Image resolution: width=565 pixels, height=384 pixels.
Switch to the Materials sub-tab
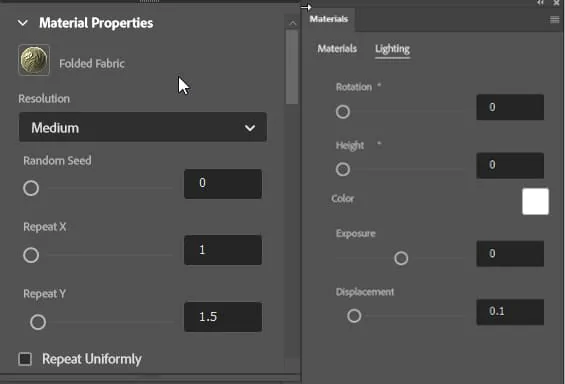click(337, 49)
